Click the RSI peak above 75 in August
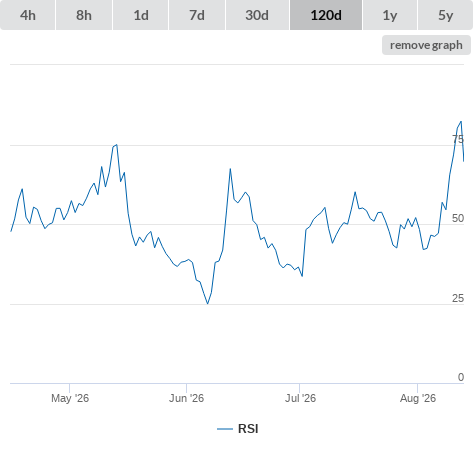This screenshot has height=455, width=474. click(x=461, y=122)
